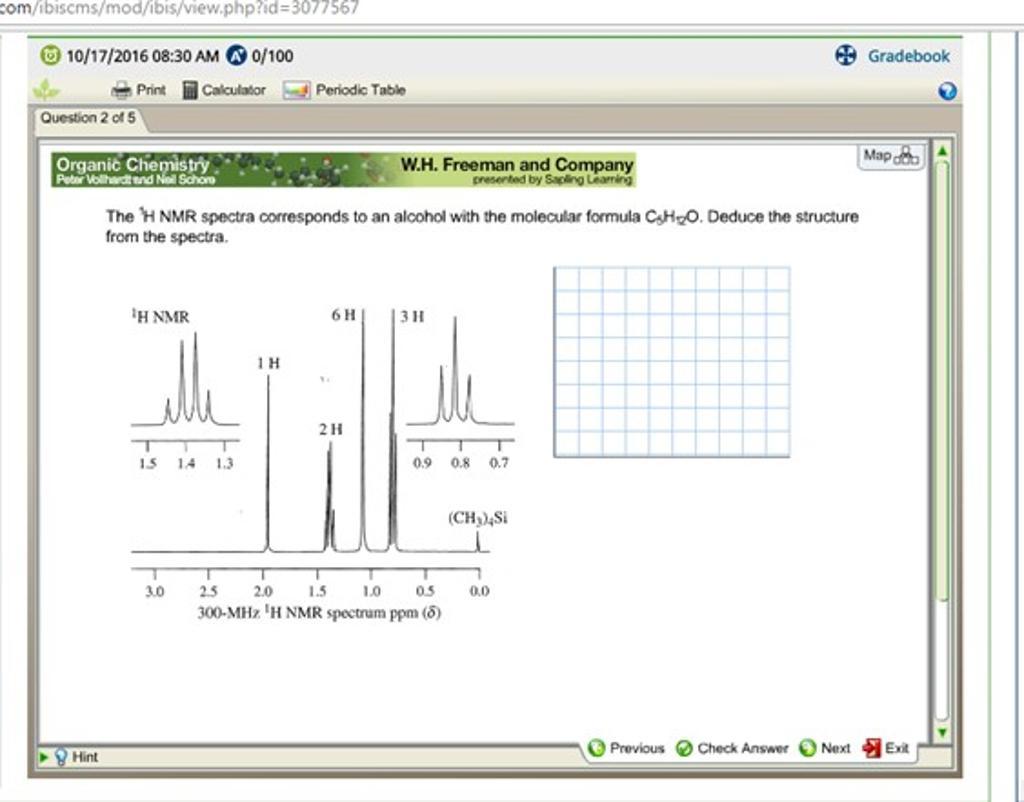Open the Gradebook text link
Viewport: 1024px width, 802px height.
tap(908, 56)
